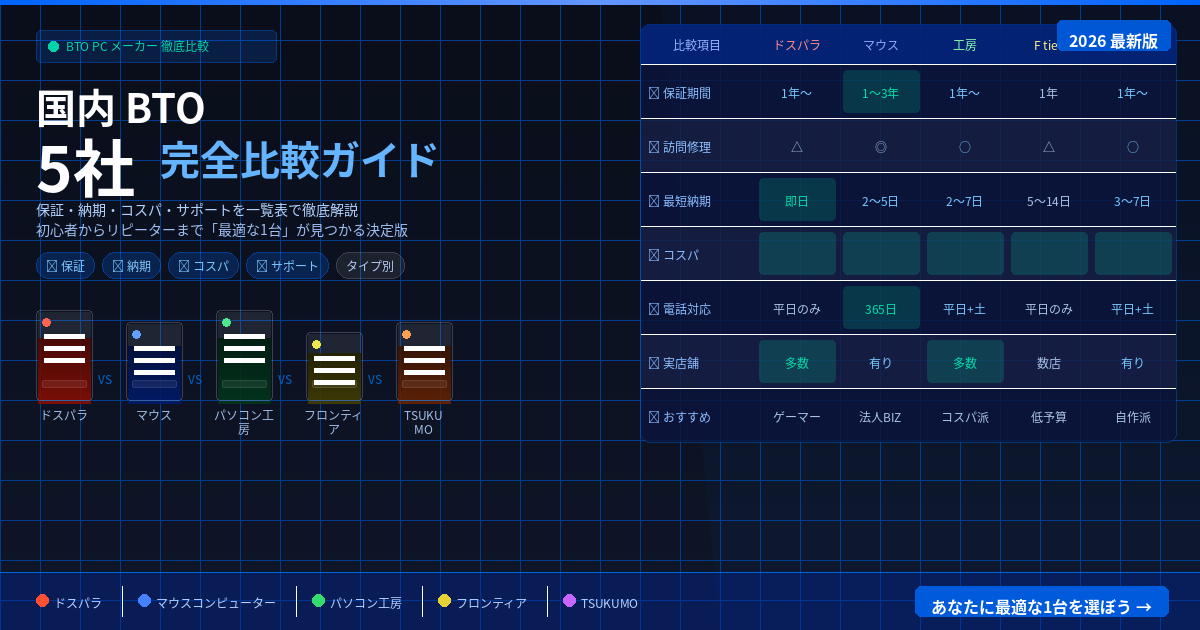
Task: Click the yellow フロンティア legend dot
Action: pyautogui.click(x=444, y=601)
